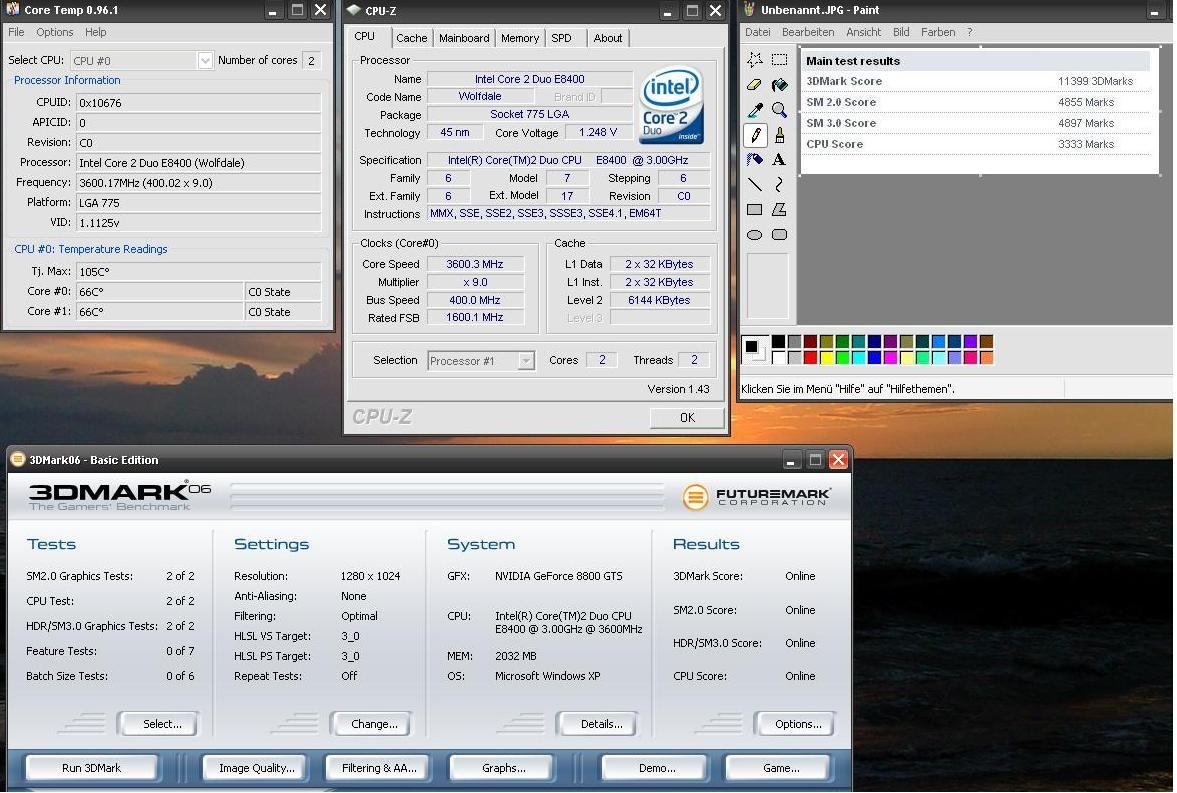
Task: Click the Run 3DMark button
Action: point(92,767)
